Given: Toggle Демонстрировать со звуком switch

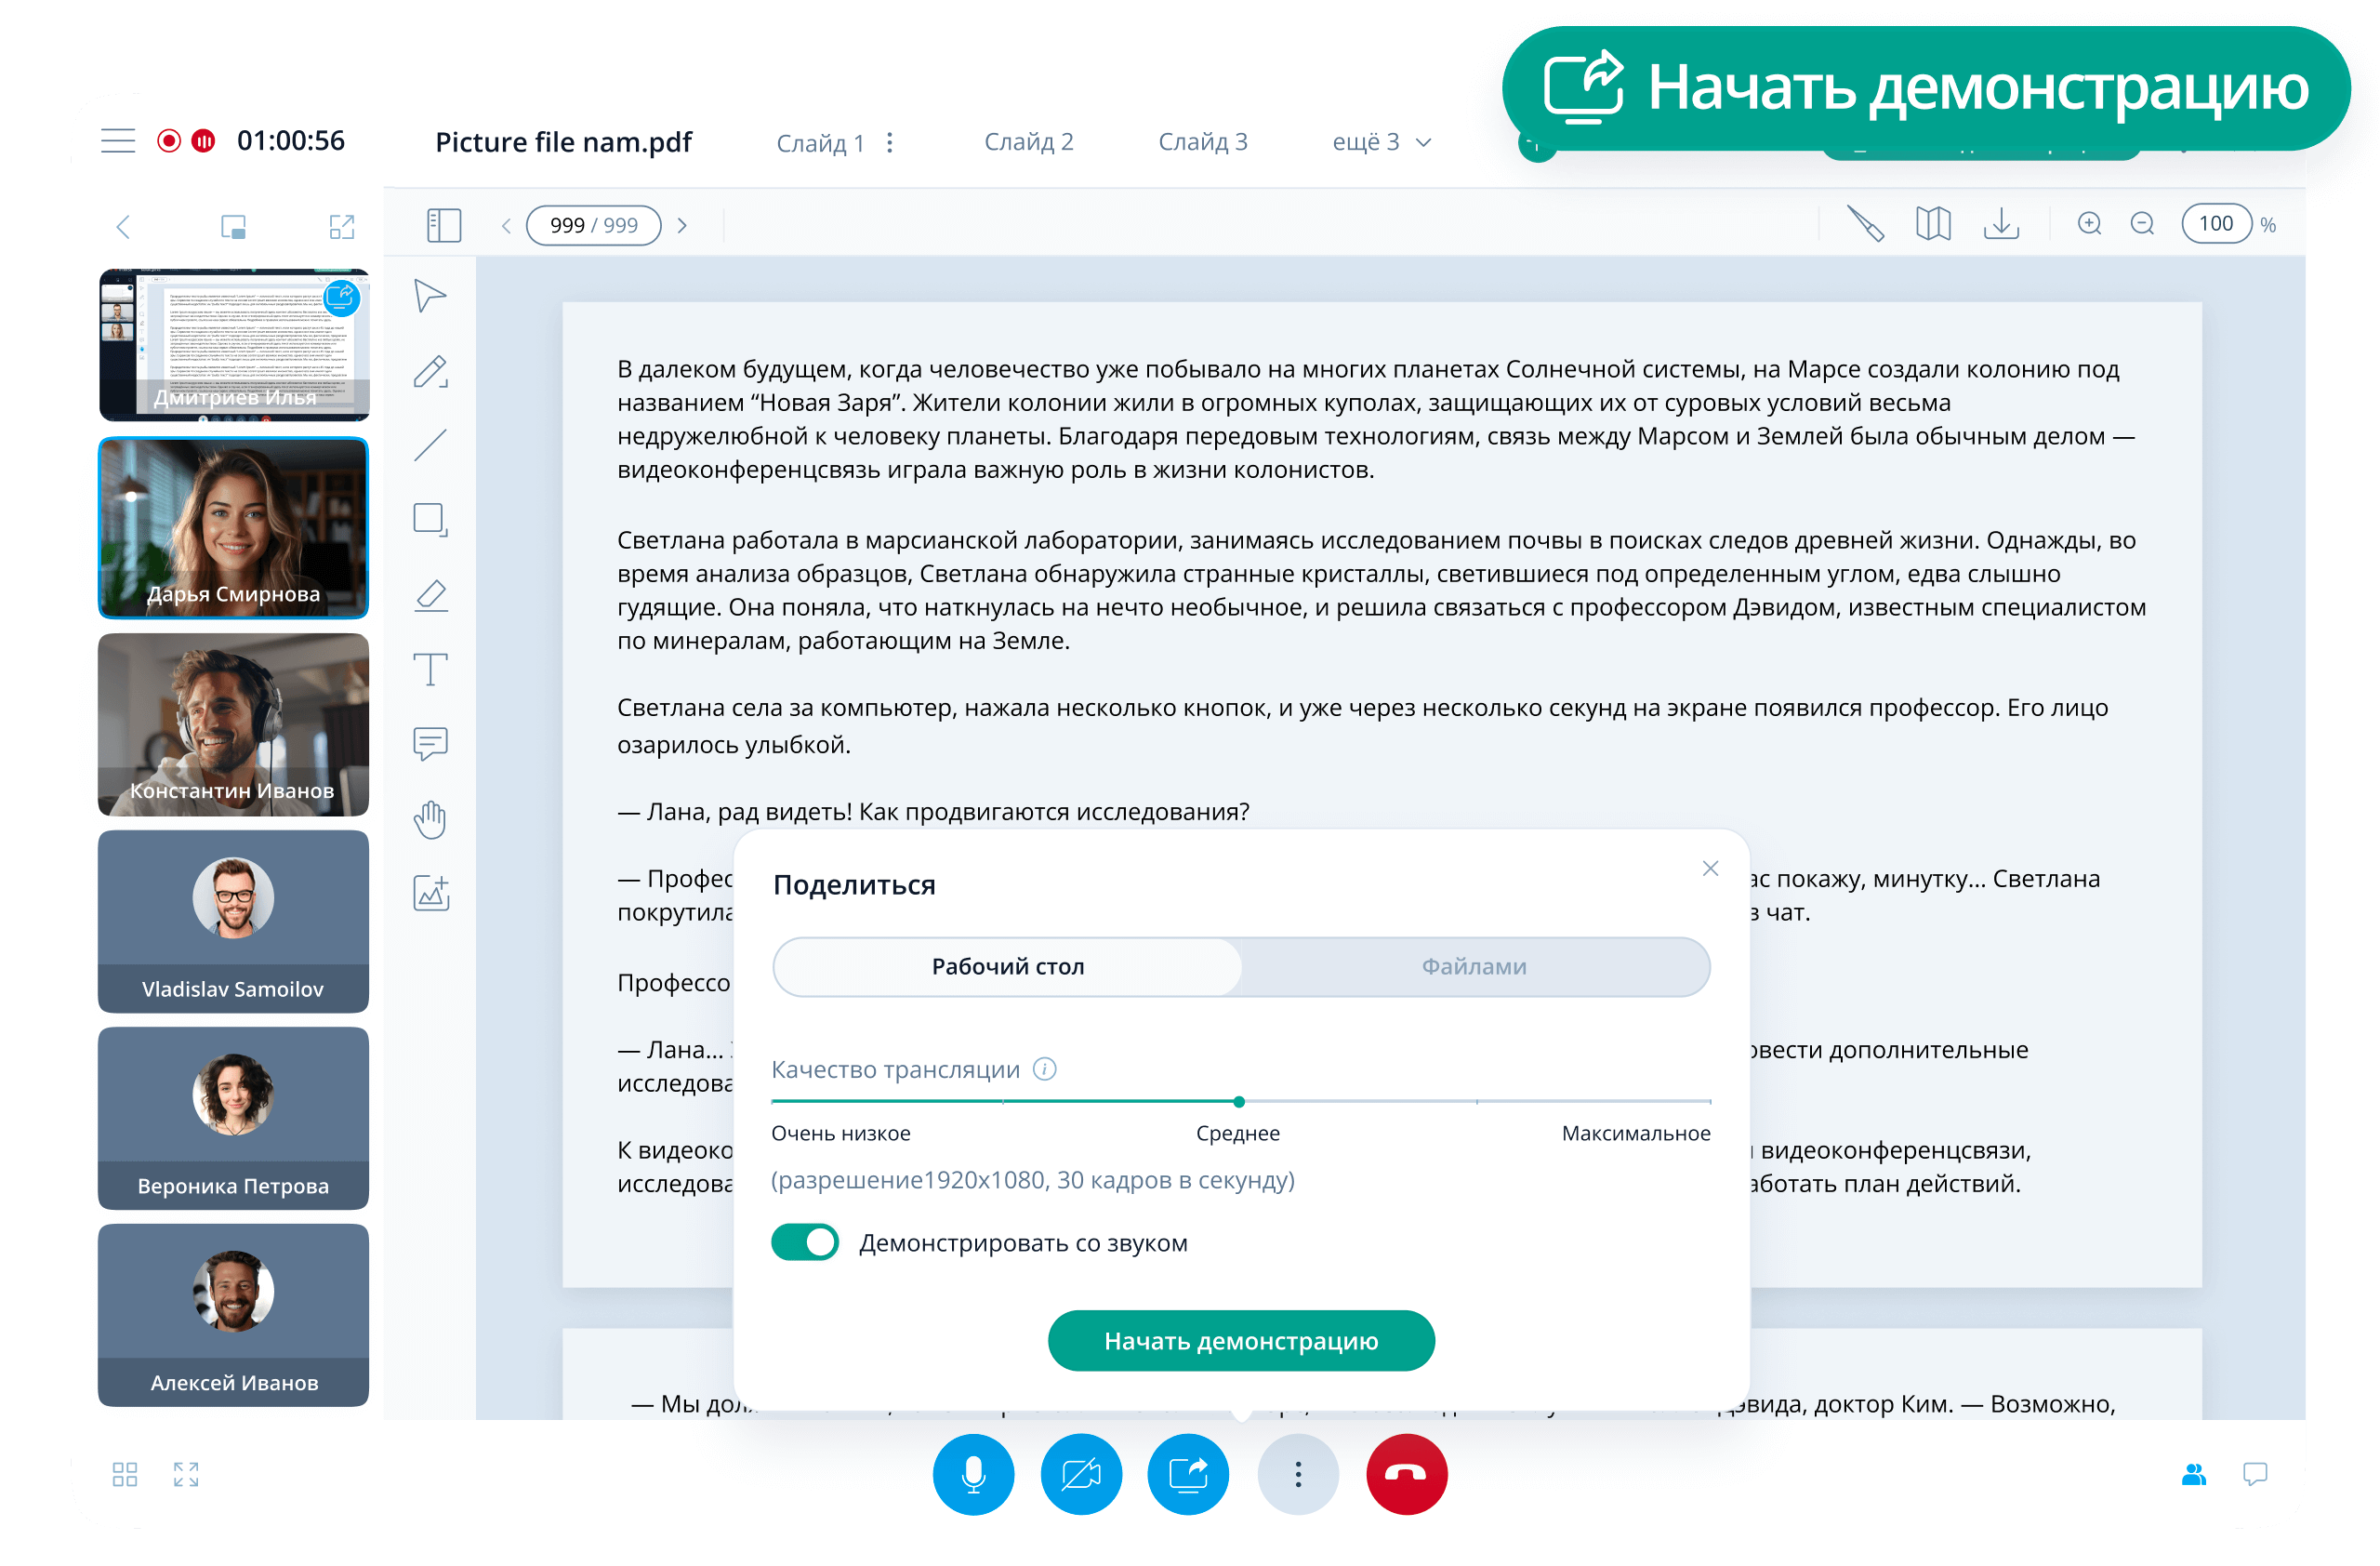Looking at the screenshot, I should point(805,1242).
